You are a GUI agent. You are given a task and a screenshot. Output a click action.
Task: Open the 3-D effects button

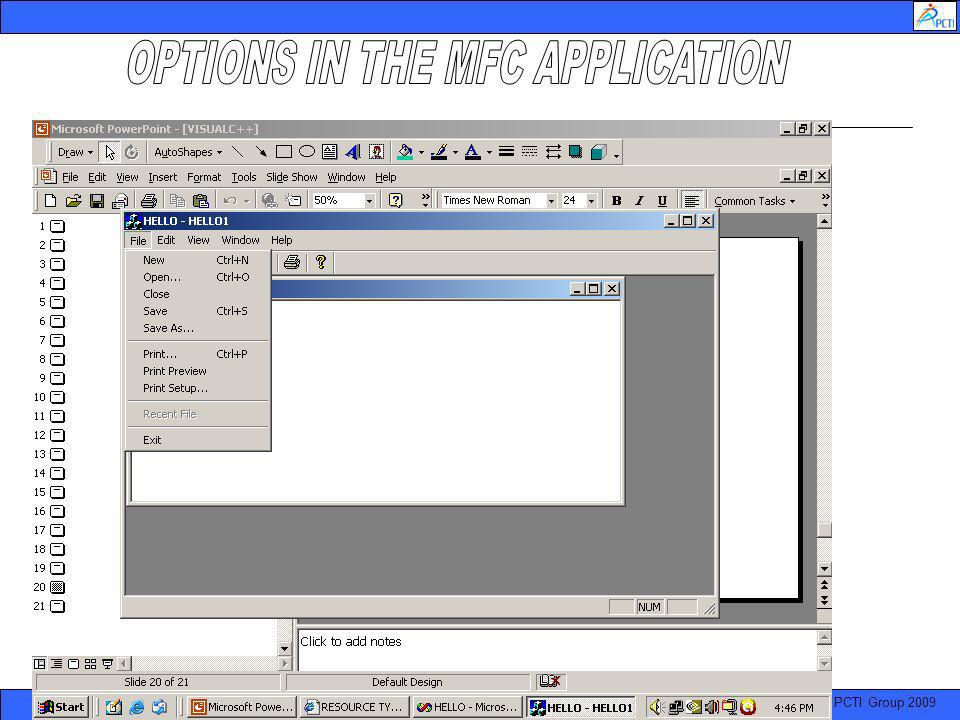(598, 152)
